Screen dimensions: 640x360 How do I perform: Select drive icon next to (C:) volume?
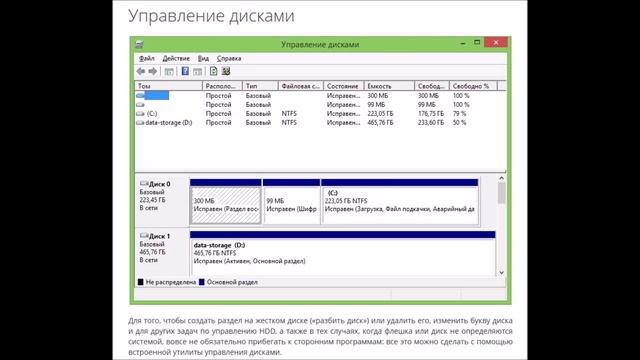tap(140, 113)
